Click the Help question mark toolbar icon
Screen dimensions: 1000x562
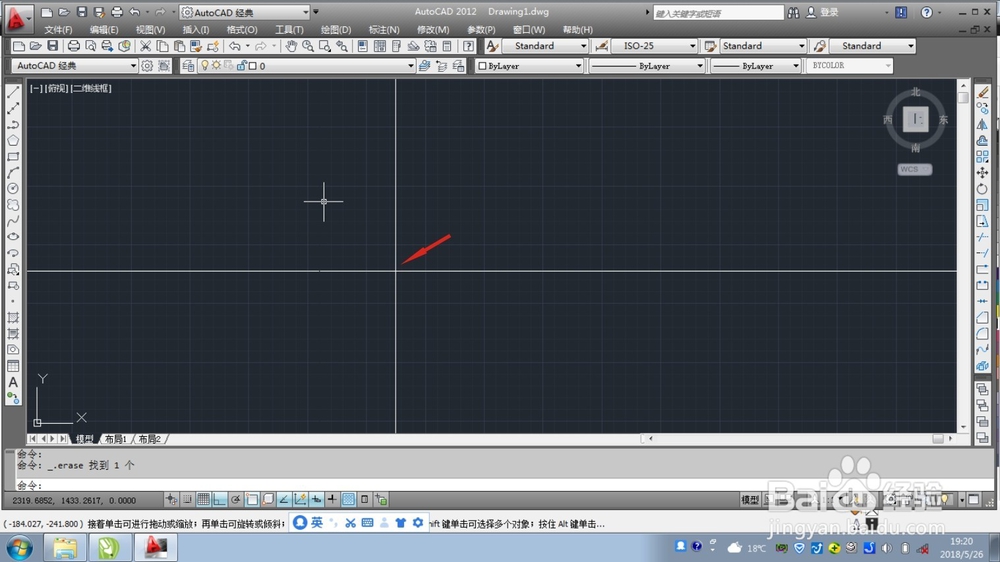(469, 46)
